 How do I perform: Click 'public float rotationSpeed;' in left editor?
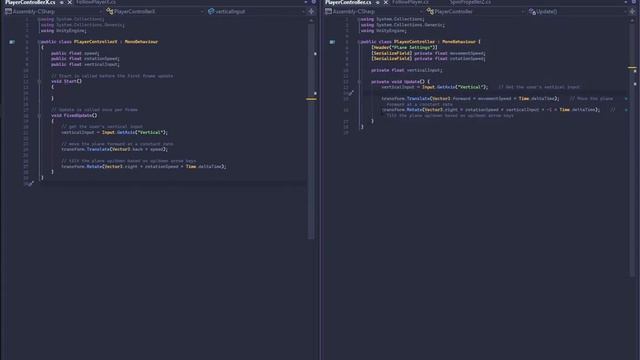tap(85, 59)
